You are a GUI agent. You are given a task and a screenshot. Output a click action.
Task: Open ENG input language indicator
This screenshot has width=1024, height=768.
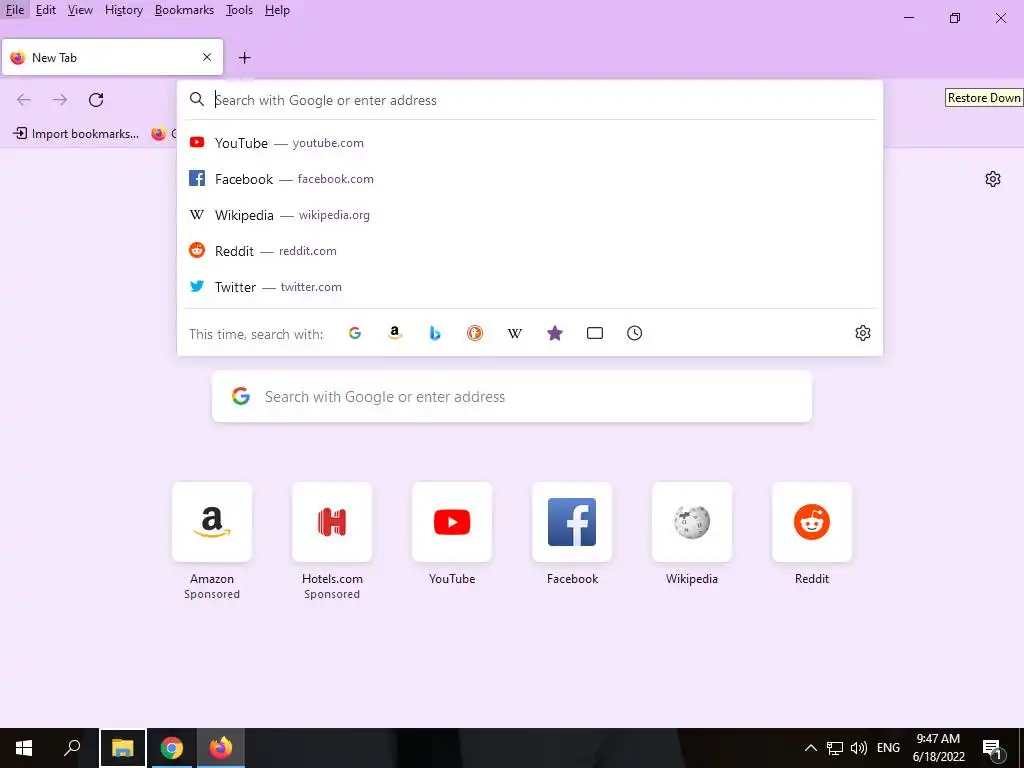point(888,748)
